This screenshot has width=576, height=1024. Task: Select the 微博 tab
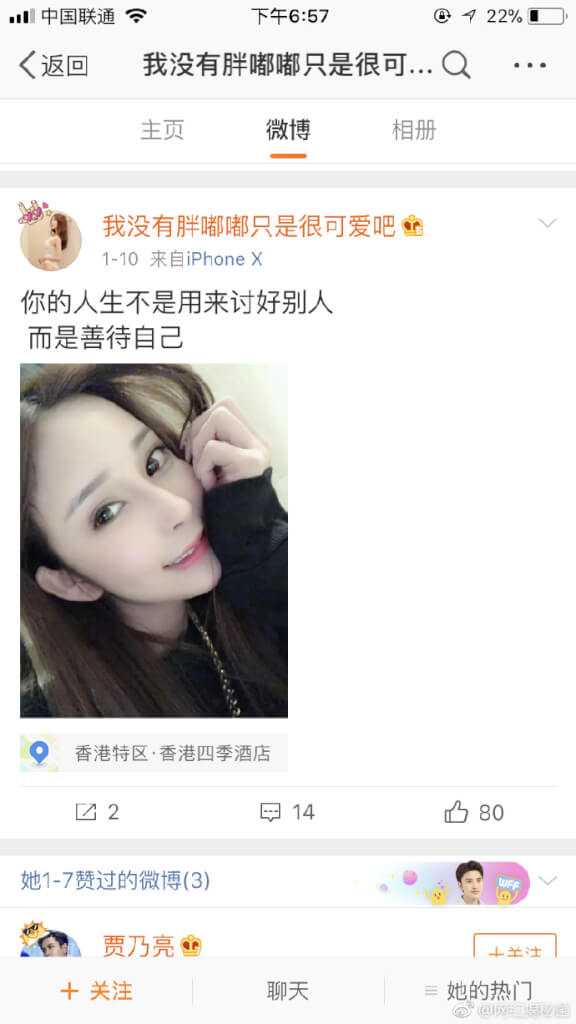point(288,130)
